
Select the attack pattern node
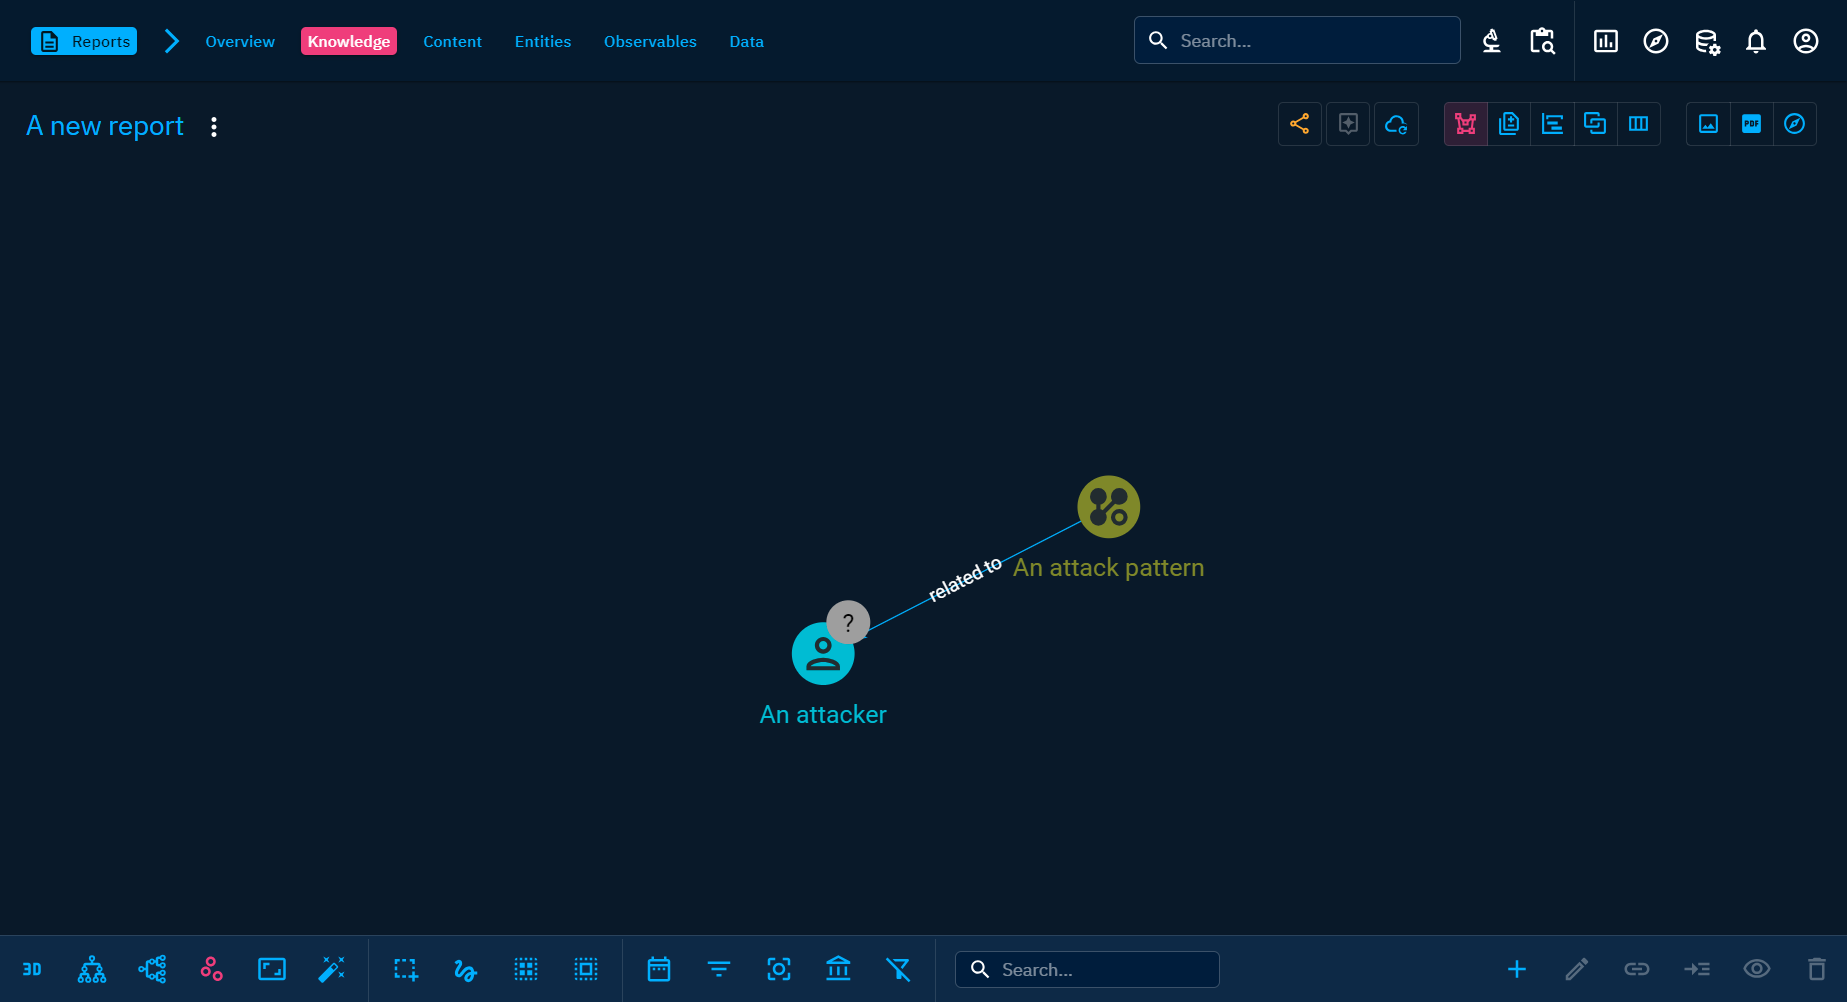pos(1109,507)
